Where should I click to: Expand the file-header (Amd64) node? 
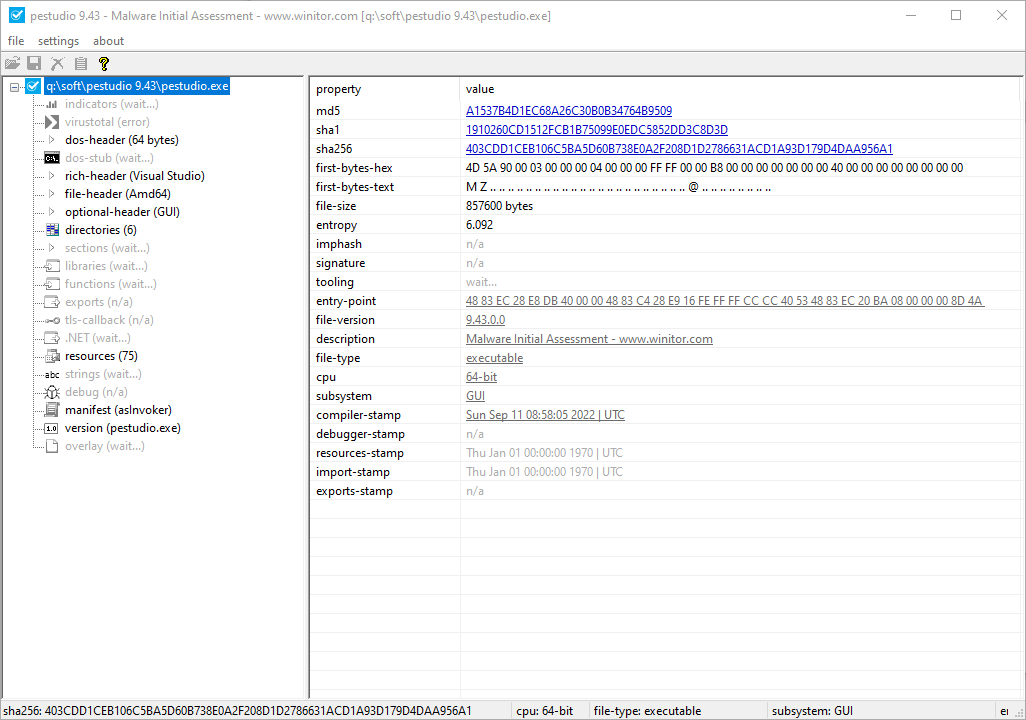click(x=52, y=194)
